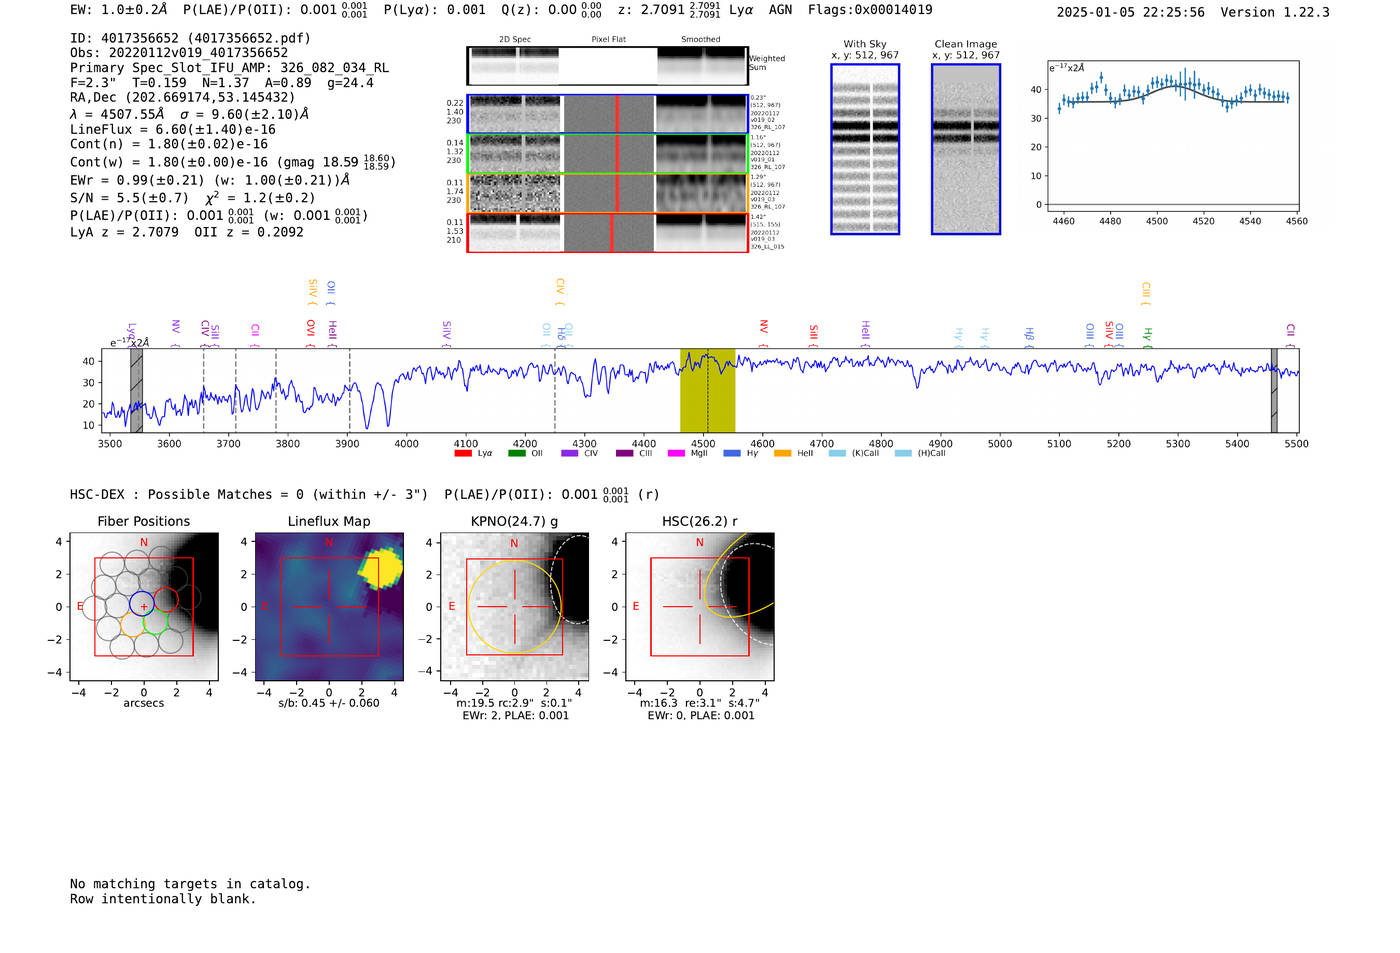Click the yellow bright blob in Lineflux Map
The height and width of the screenshot is (953, 1400).
click(x=381, y=568)
